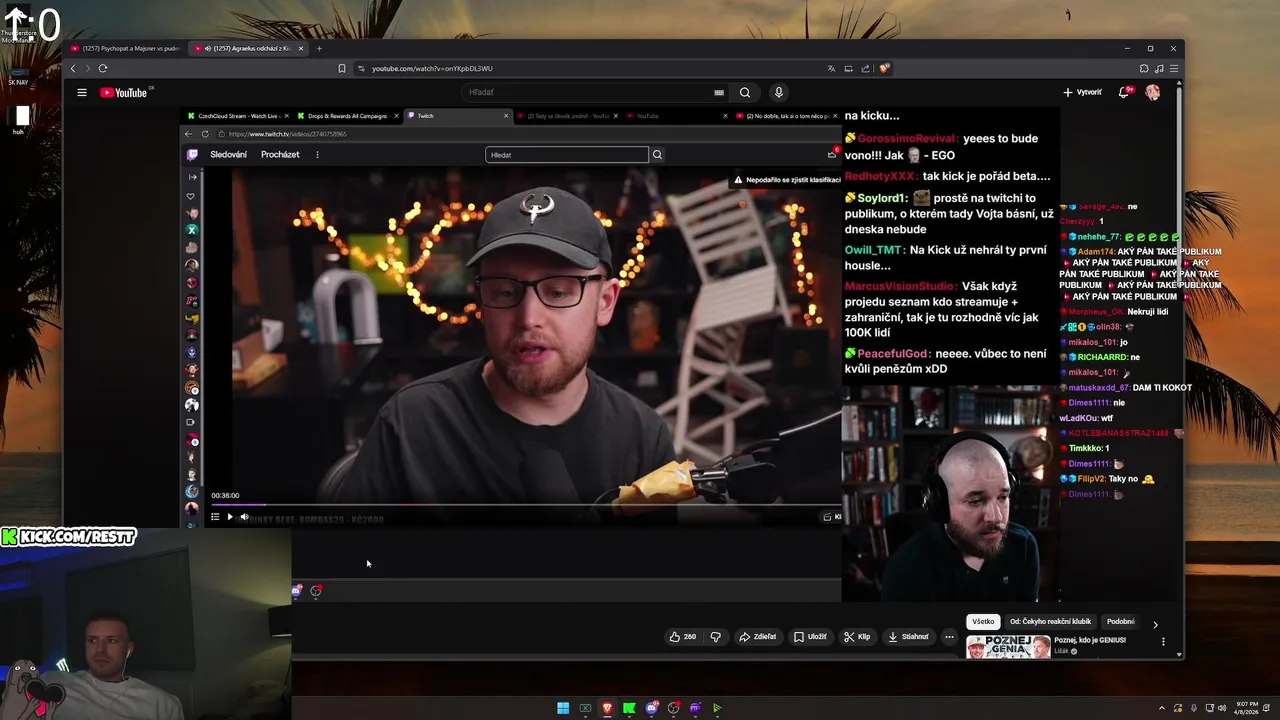Open options menu for 'Poznej, kdo je GENIUS!'
Screen dimensions: 1280x720
coord(1163,641)
